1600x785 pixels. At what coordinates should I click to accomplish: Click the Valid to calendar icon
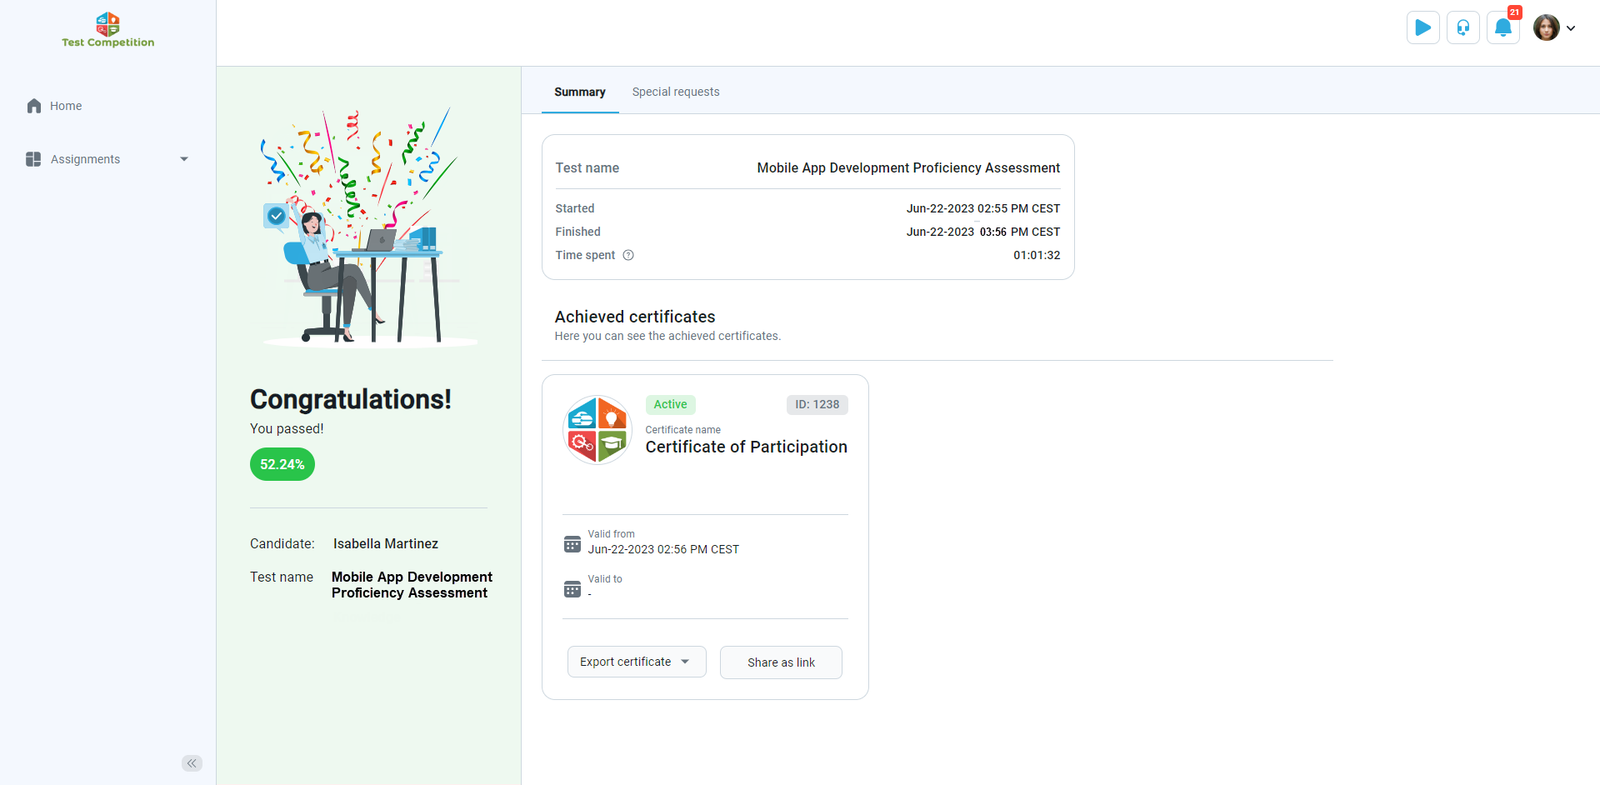tap(572, 589)
